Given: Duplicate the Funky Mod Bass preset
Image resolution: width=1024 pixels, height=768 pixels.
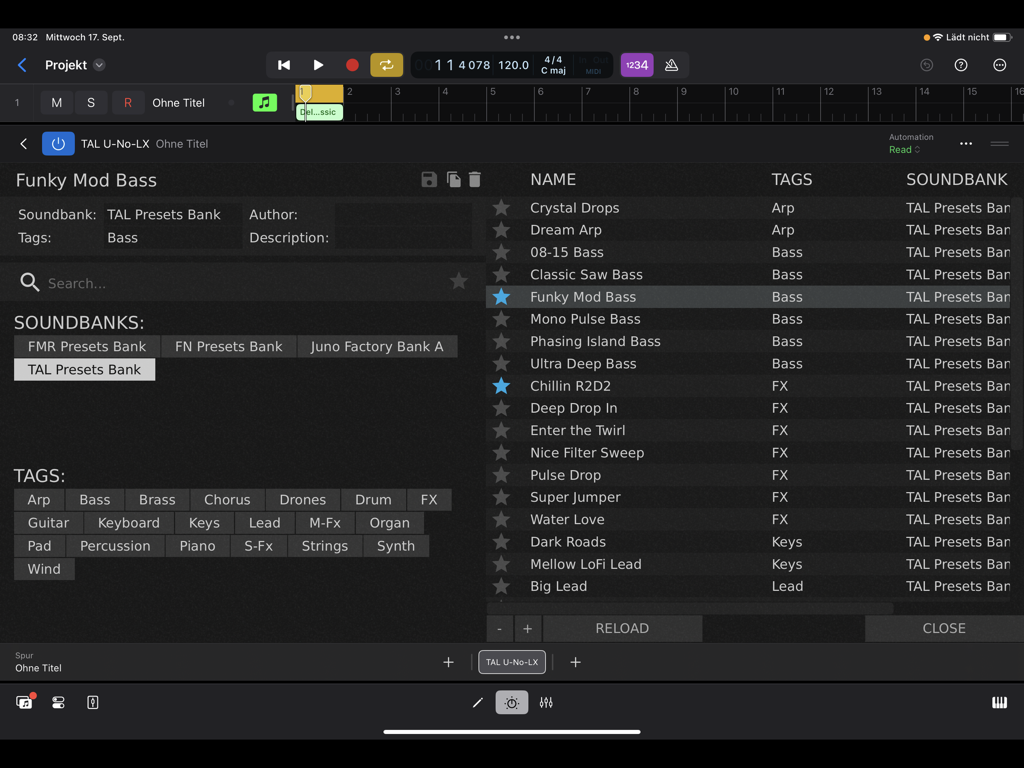Looking at the screenshot, I should tap(452, 180).
